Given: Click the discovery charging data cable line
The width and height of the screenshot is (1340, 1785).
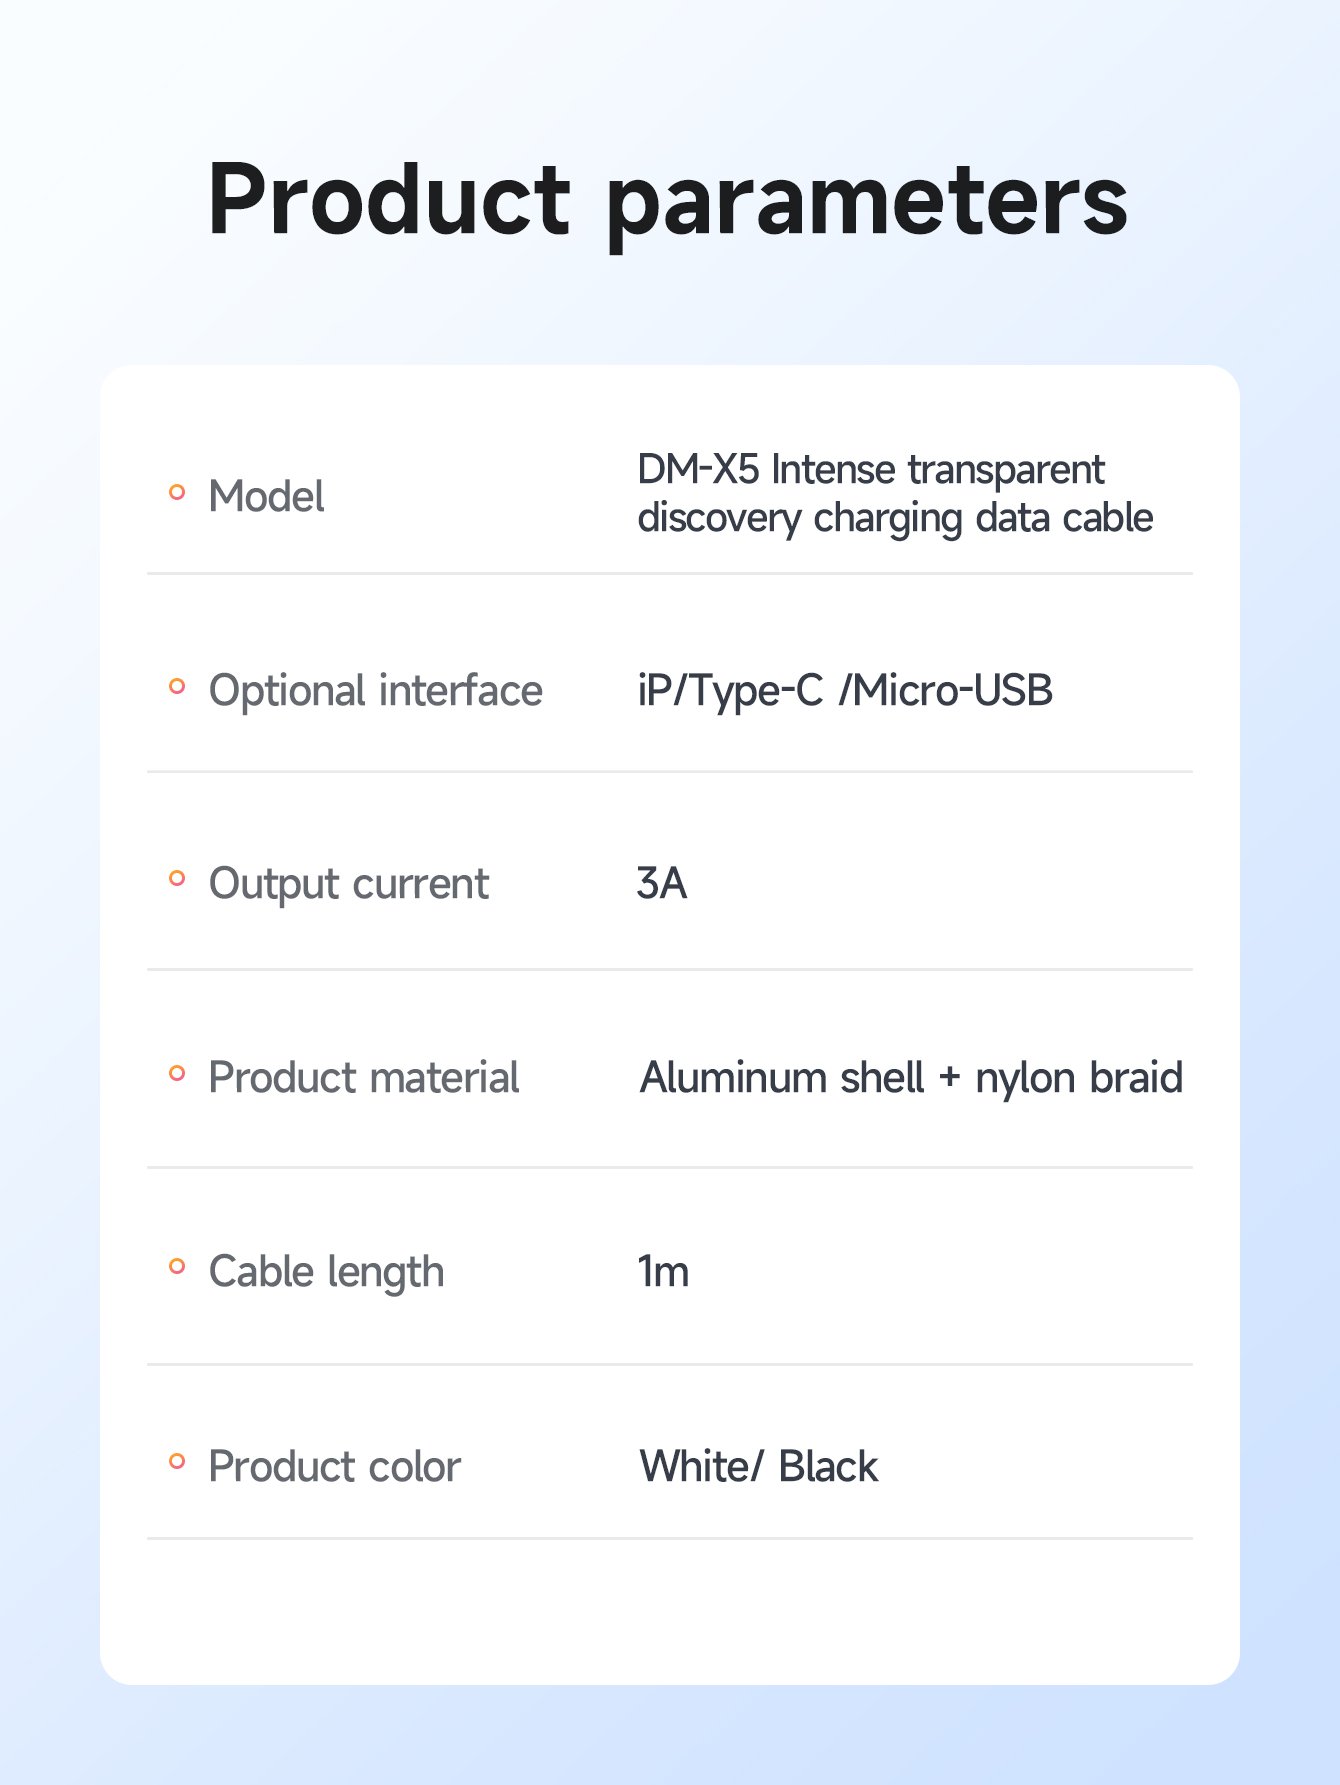Looking at the screenshot, I should 895,518.
